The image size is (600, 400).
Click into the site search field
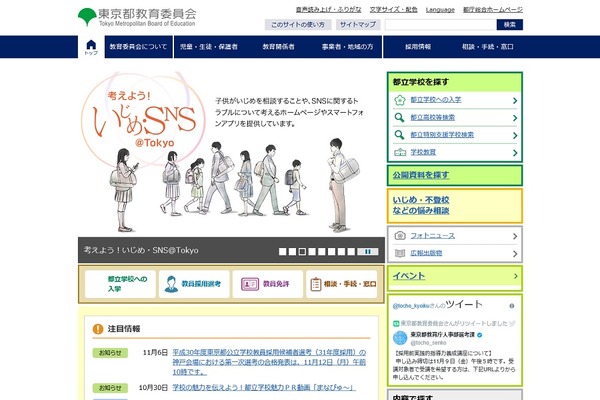click(441, 24)
